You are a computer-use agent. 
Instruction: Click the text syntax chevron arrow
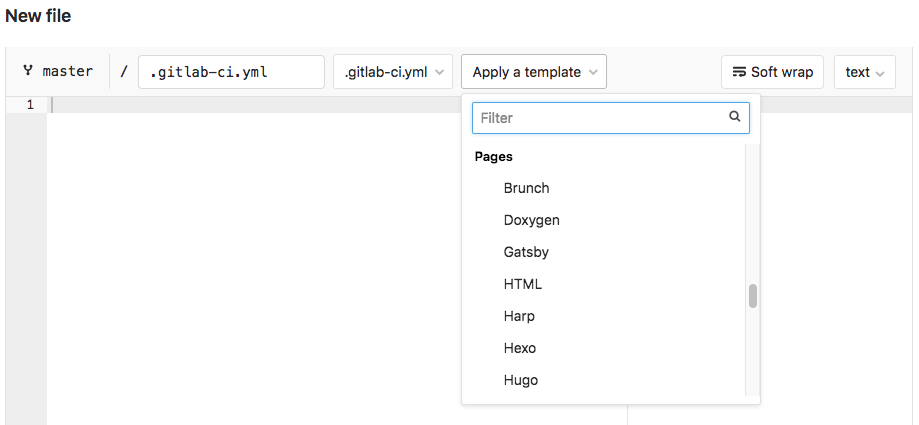(881, 72)
